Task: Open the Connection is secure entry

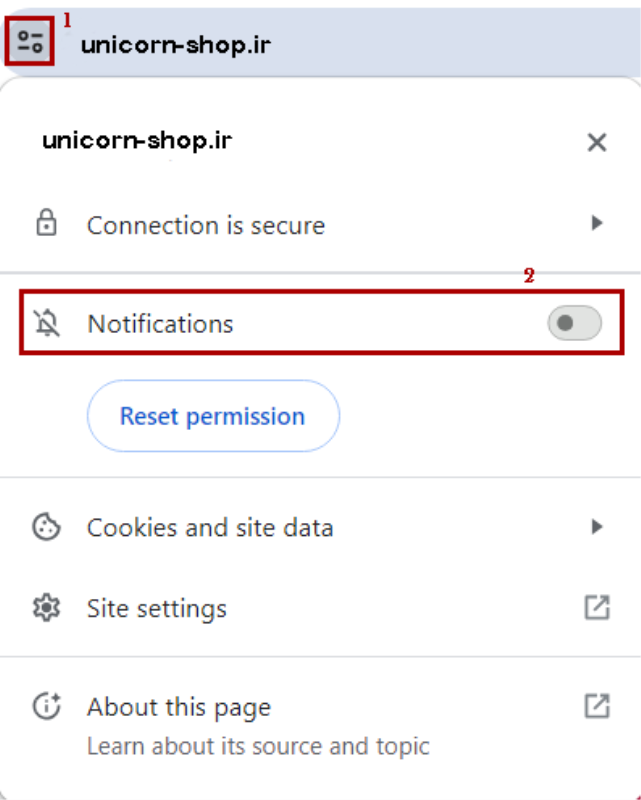Action: [206, 225]
